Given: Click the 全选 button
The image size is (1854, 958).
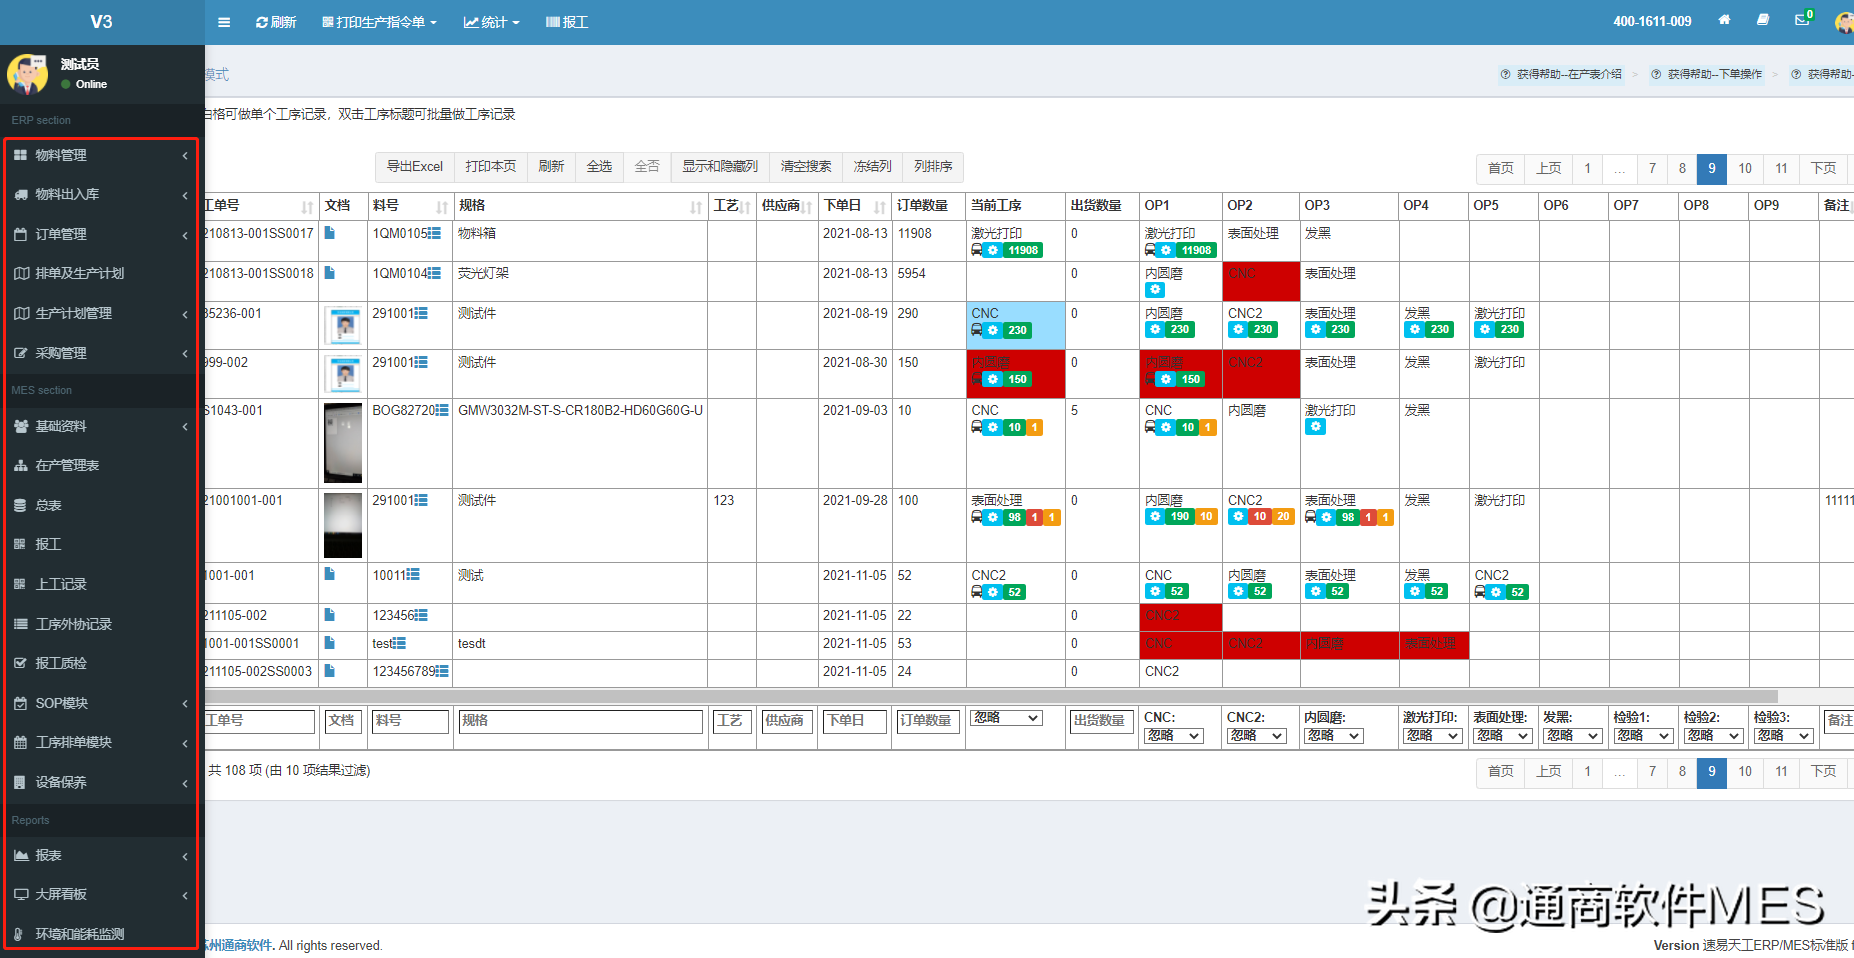Looking at the screenshot, I should coord(599,167).
